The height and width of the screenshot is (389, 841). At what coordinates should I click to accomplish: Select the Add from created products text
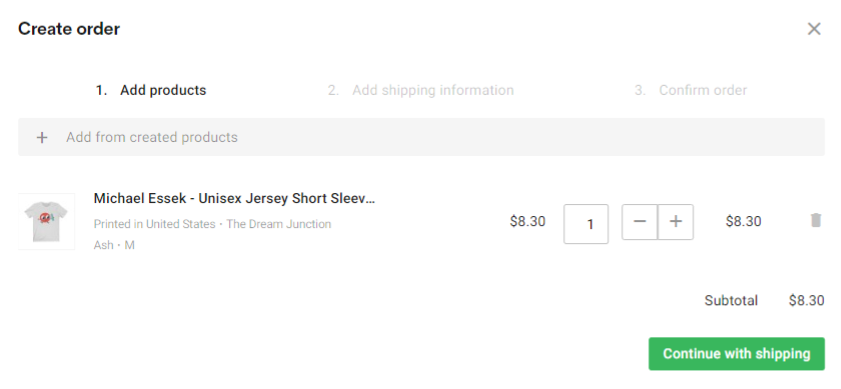point(152,137)
